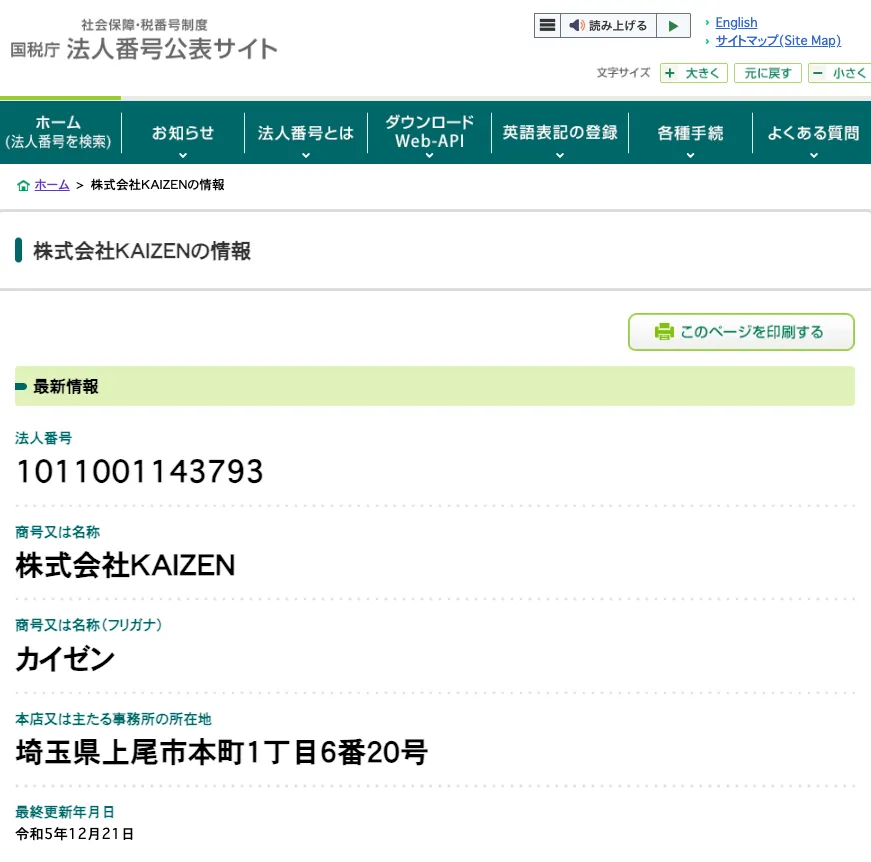The height and width of the screenshot is (862, 871).
Task: Click the 文字サイズ label
Action: pos(623,73)
